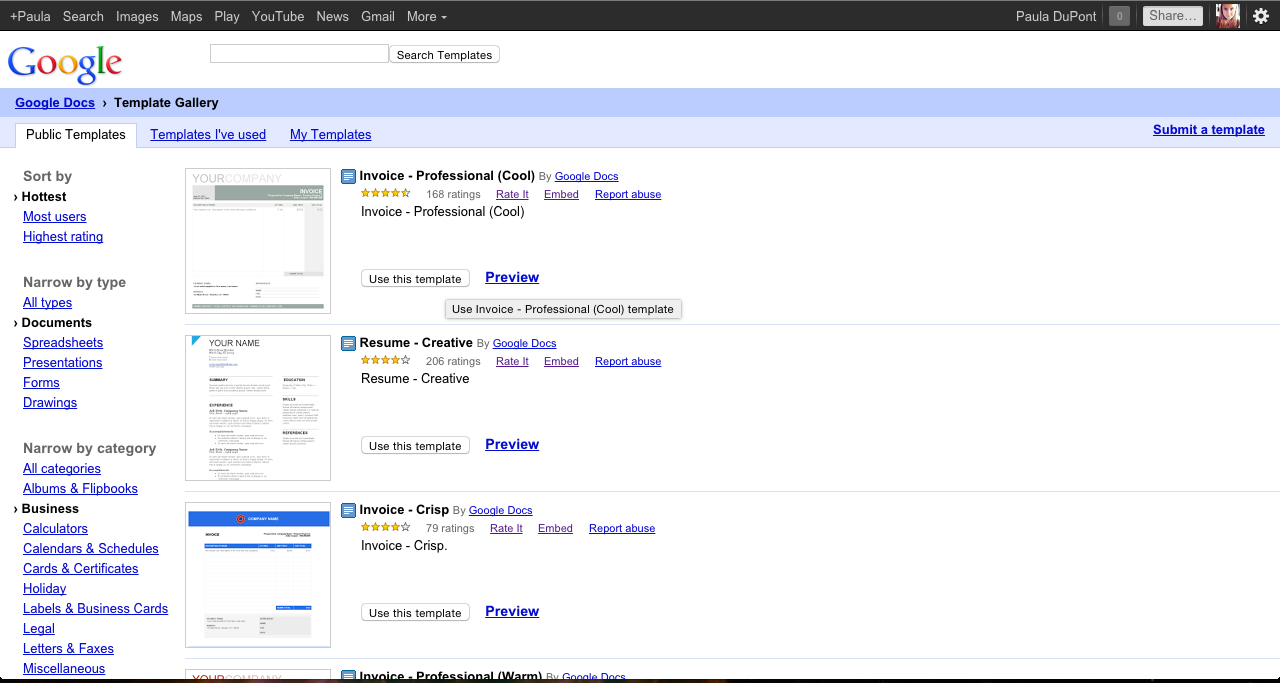Screen dimensions: 1280x683
Task: Narrow type to Drawings
Action: 50,403
